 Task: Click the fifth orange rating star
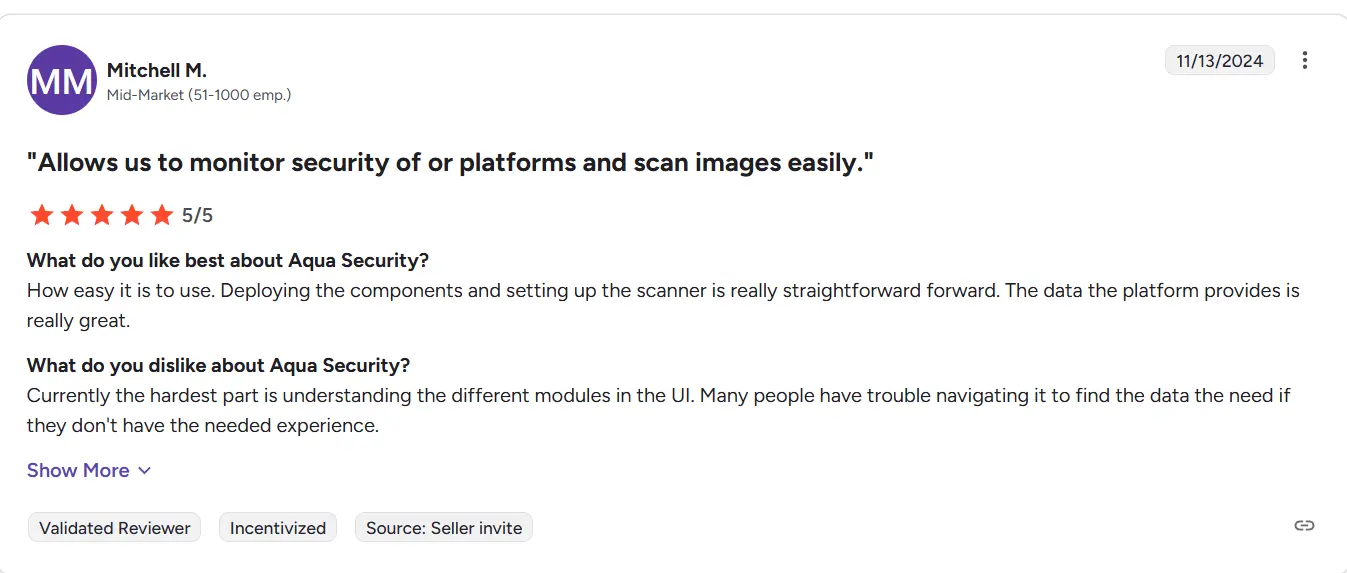pyautogui.click(x=161, y=215)
